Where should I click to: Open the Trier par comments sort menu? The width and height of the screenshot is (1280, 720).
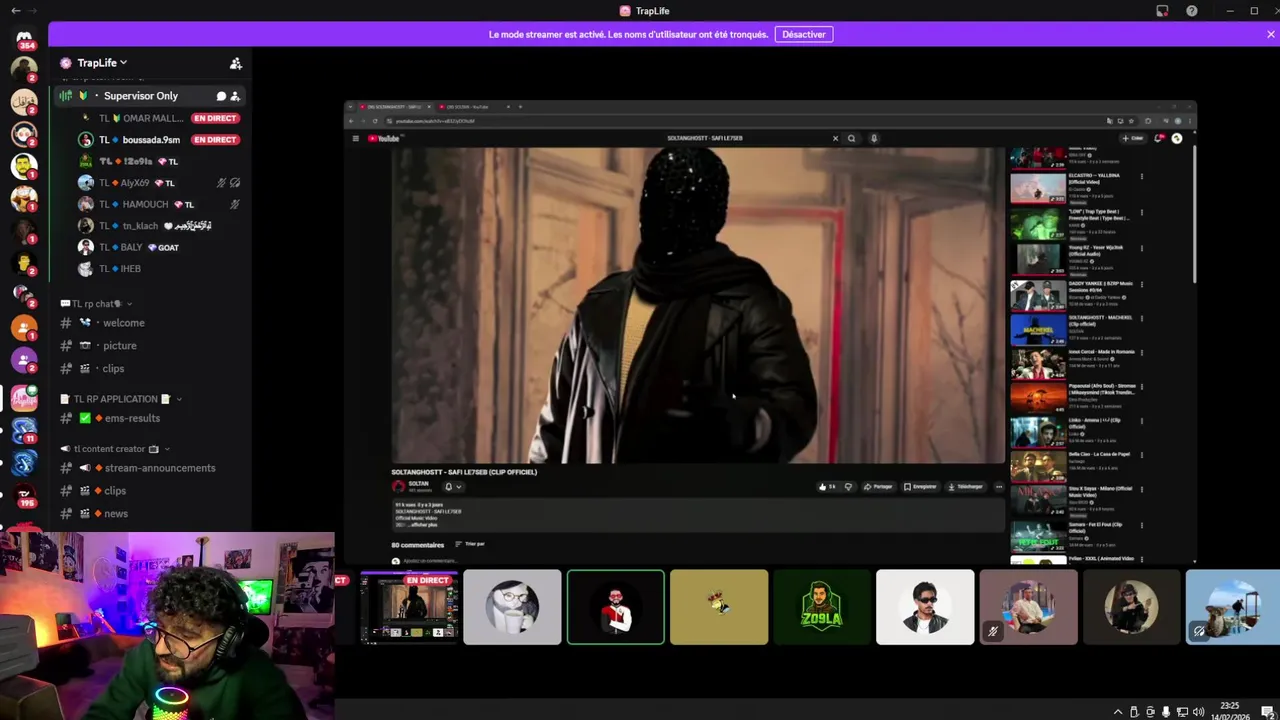click(470, 544)
